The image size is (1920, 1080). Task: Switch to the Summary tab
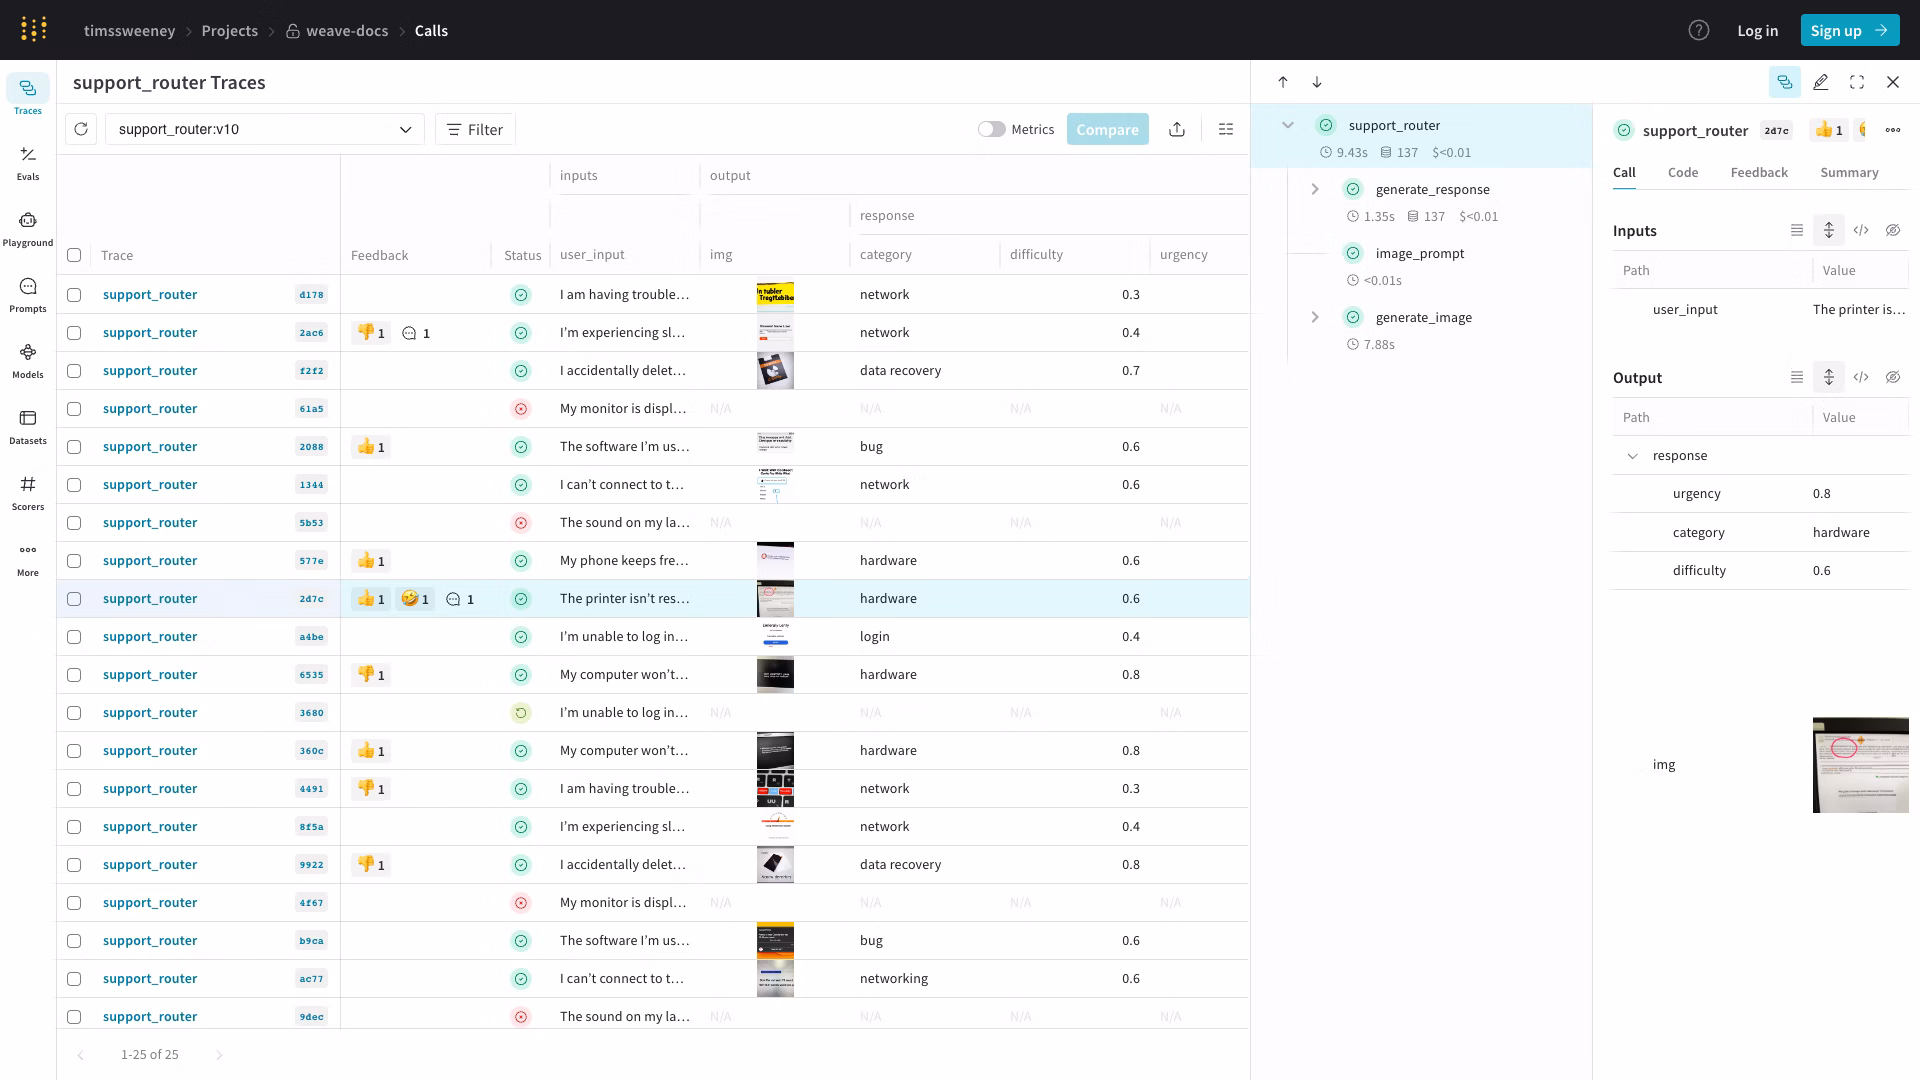1849,172
